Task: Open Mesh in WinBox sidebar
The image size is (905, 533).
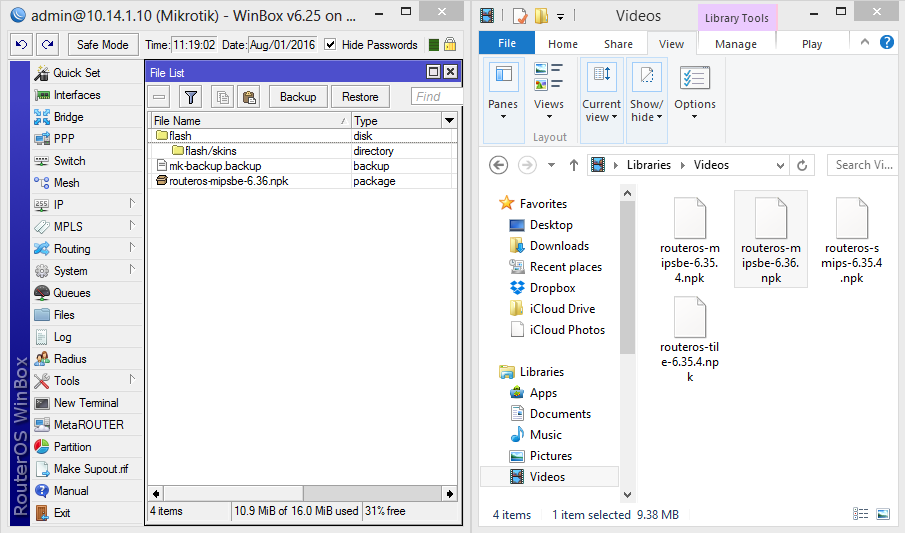Action: click(x=87, y=182)
